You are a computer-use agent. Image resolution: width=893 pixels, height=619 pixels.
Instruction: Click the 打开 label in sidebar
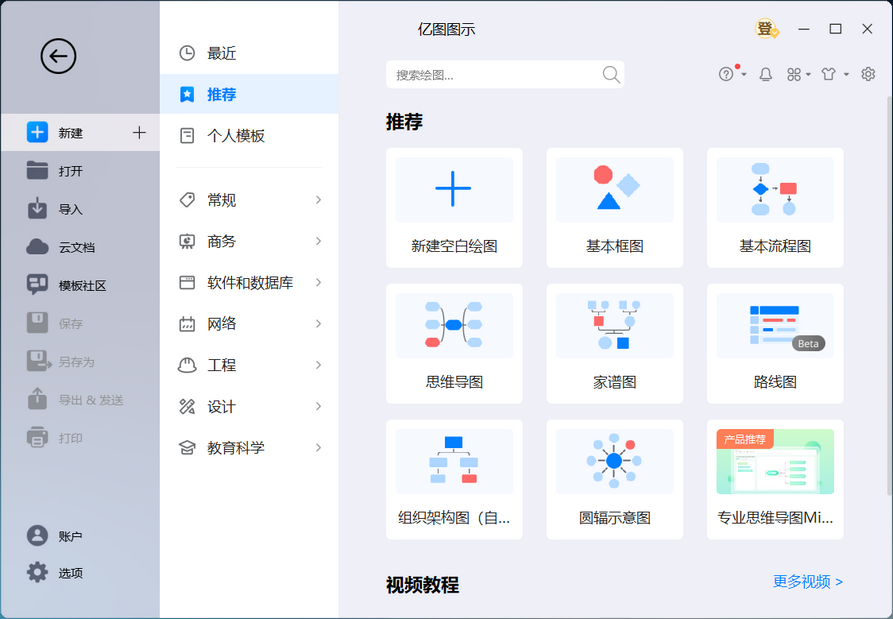coord(71,171)
